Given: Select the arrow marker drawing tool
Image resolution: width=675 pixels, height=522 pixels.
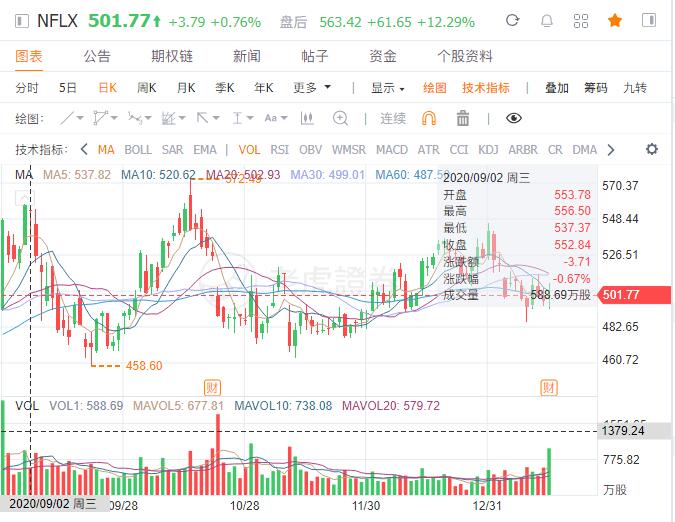Looking at the screenshot, I should [x=202, y=118].
